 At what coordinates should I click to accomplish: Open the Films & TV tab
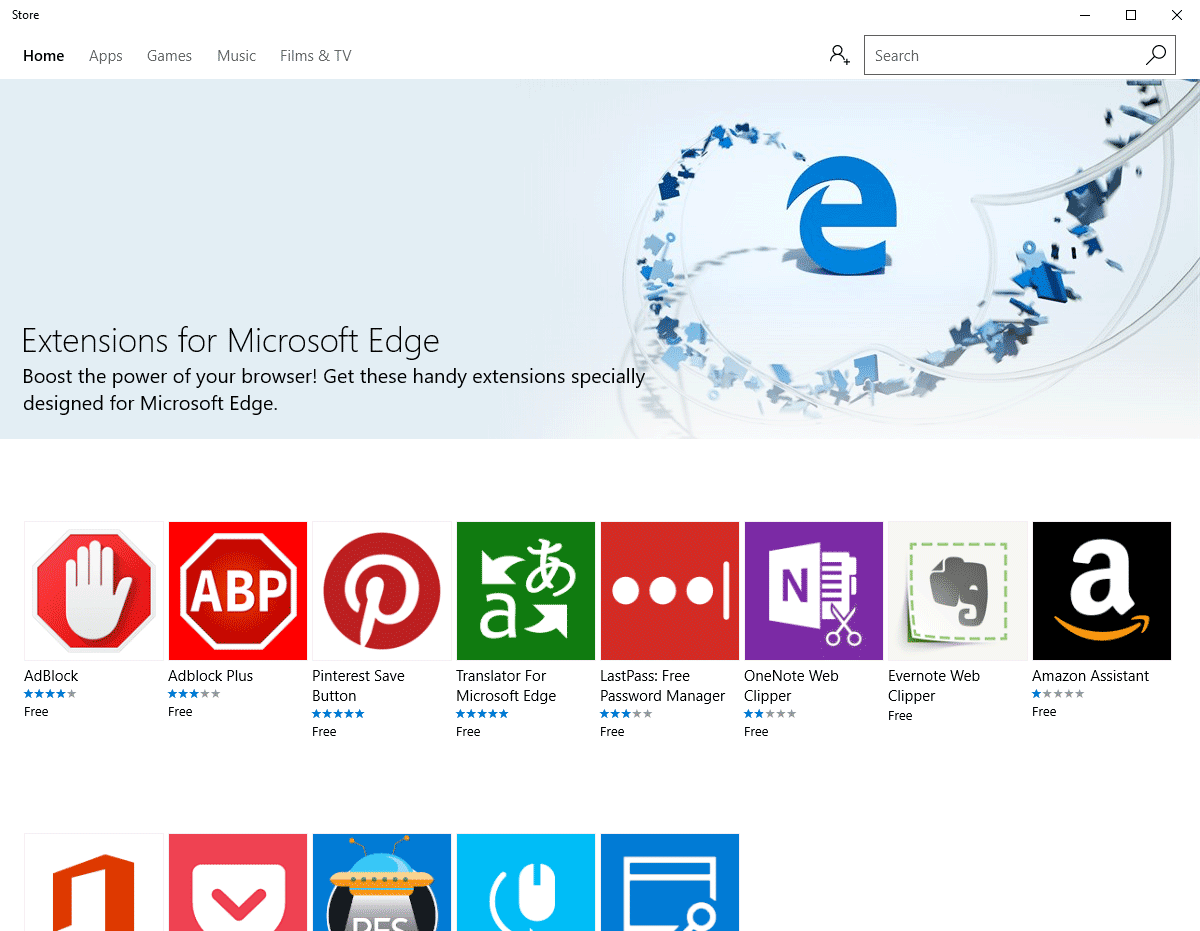[x=316, y=56]
